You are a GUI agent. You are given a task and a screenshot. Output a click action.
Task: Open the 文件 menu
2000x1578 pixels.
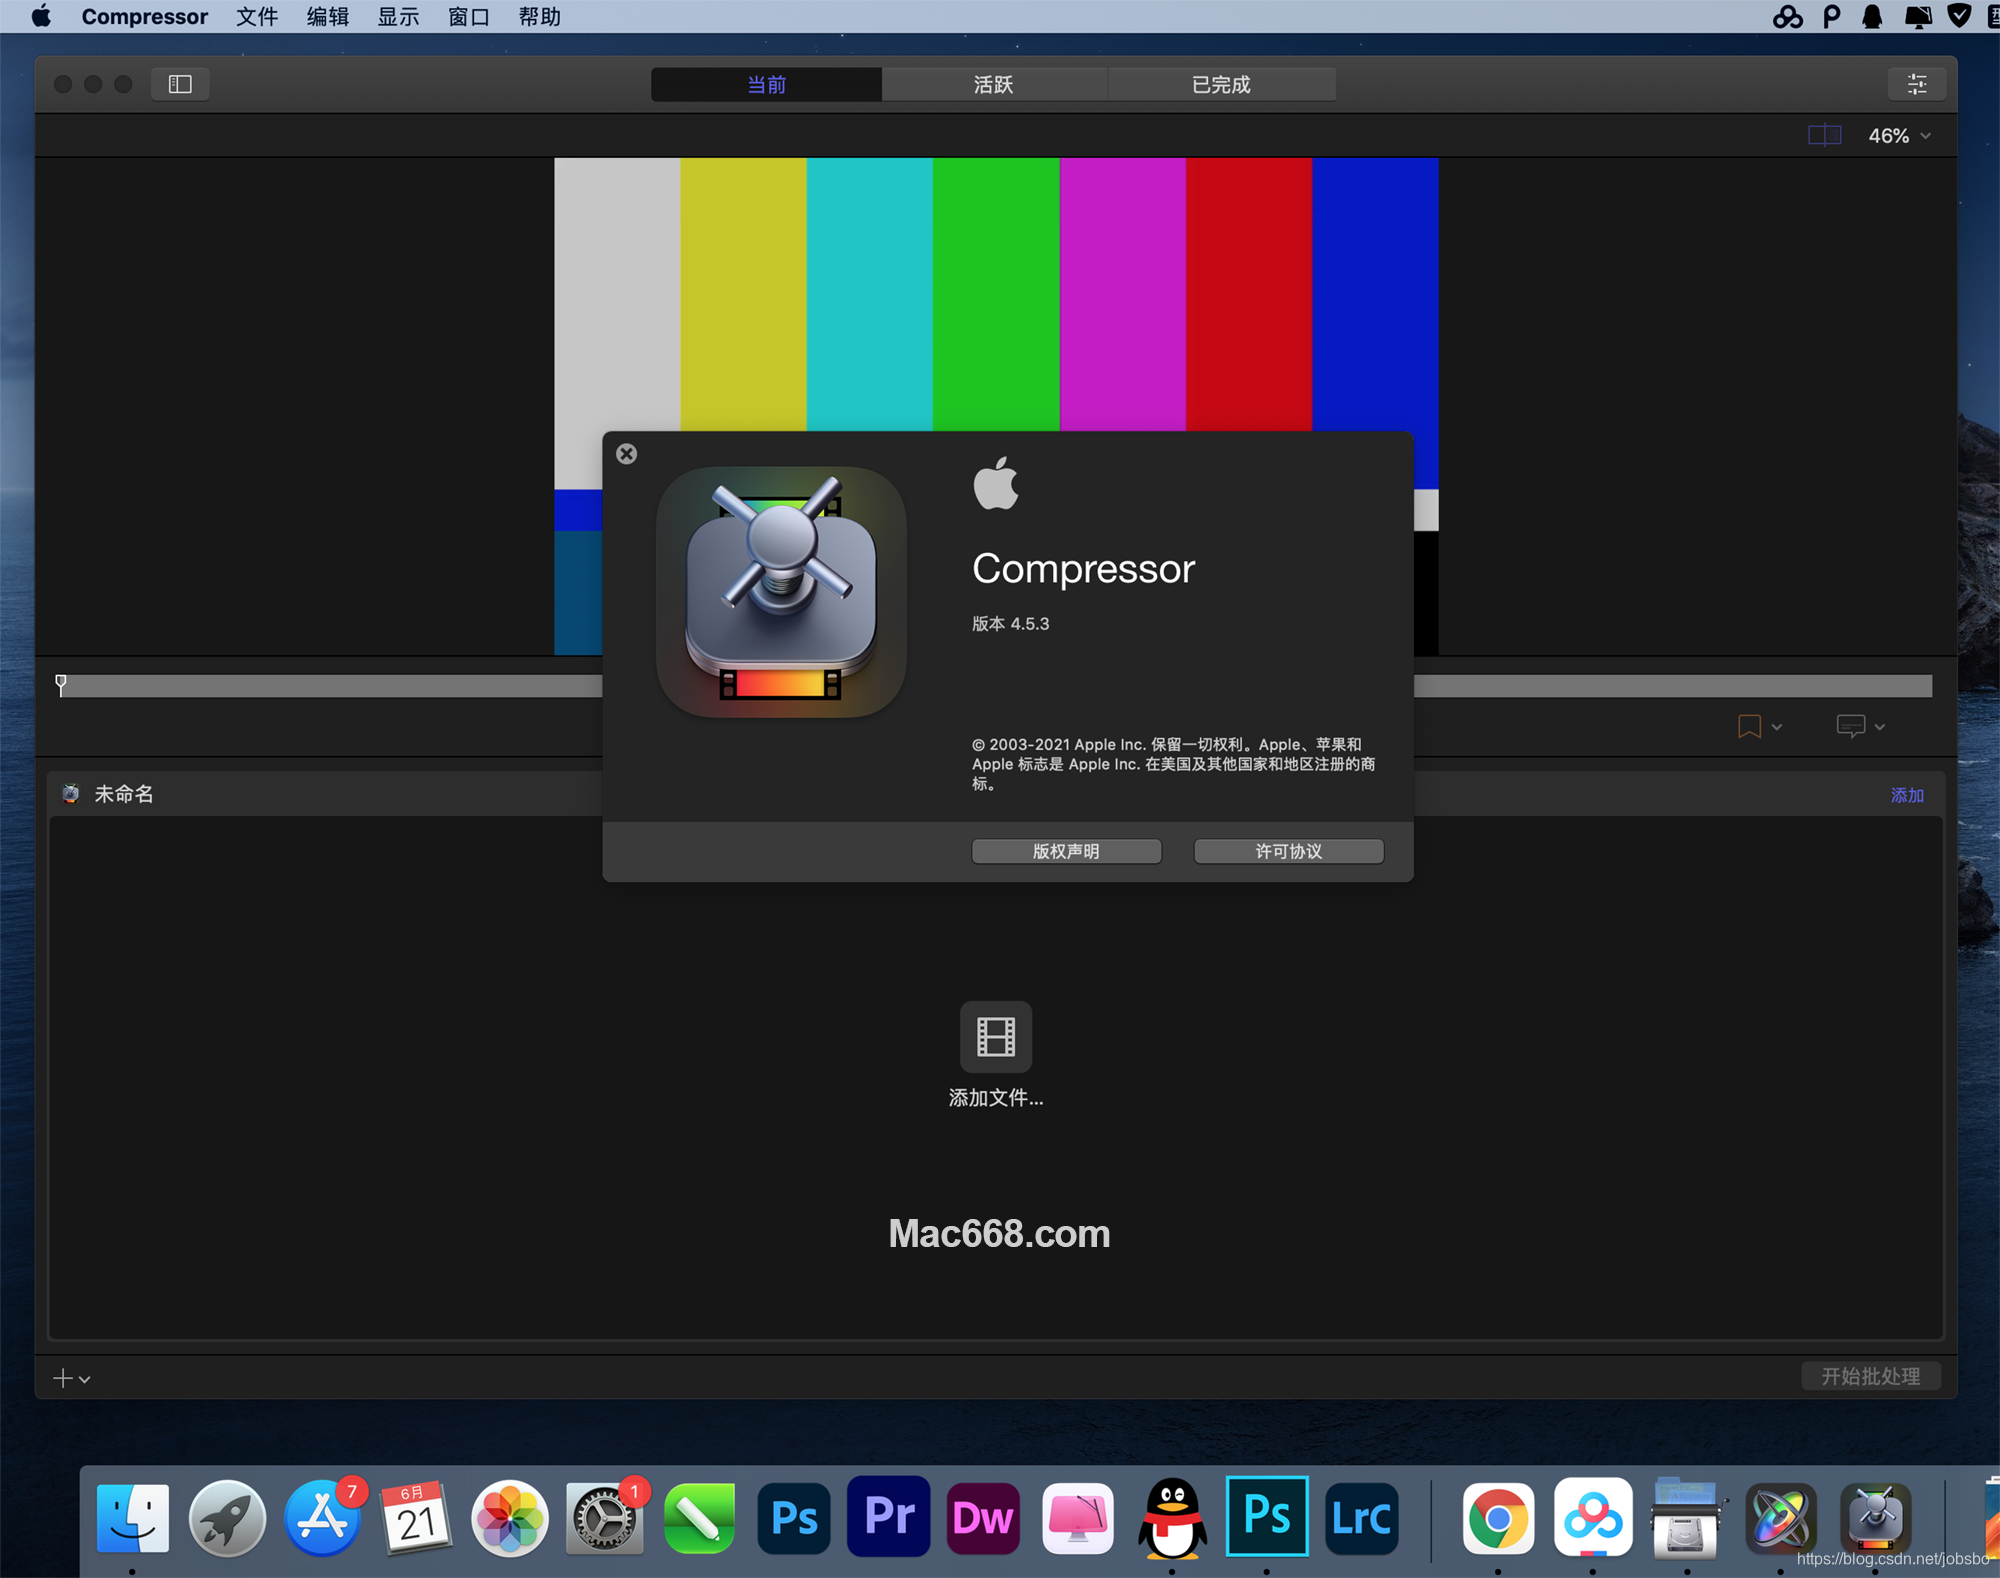[256, 17]
